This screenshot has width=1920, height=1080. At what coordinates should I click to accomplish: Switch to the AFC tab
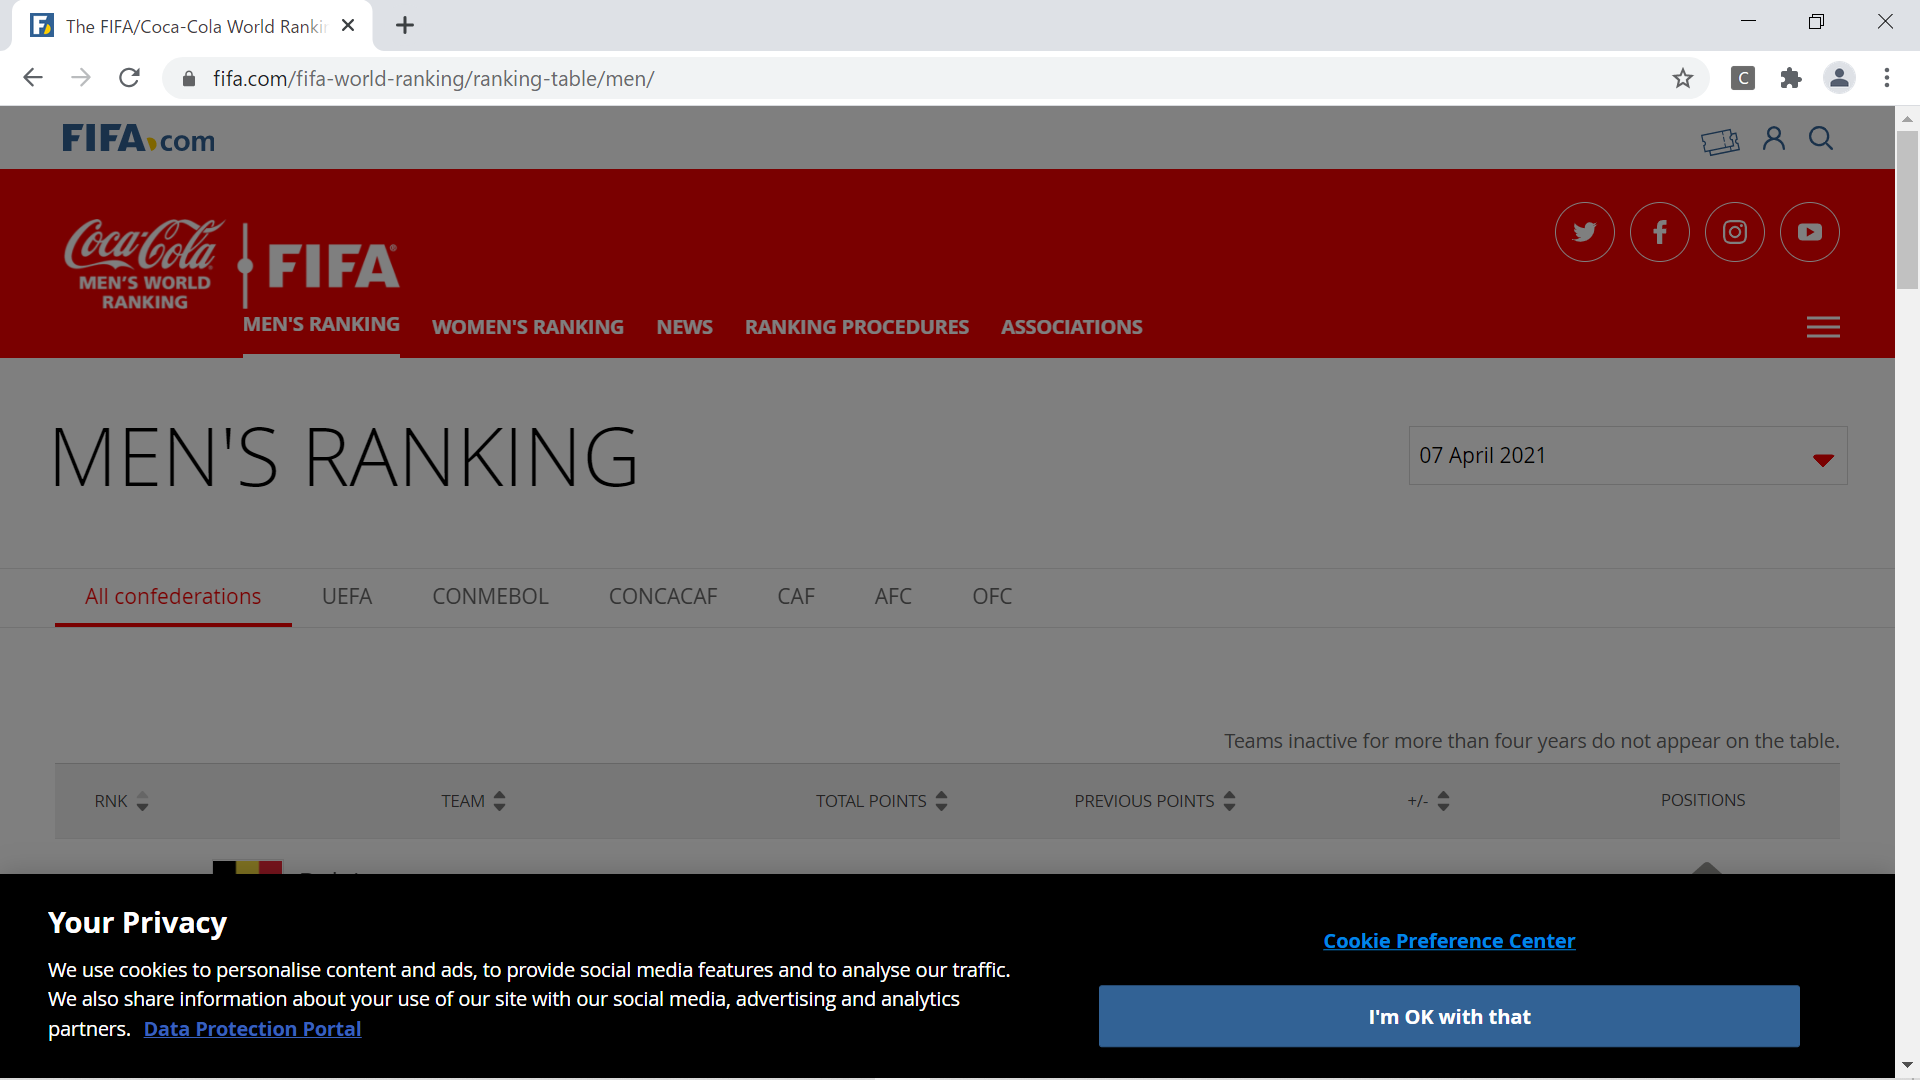(x=893, y=597)
